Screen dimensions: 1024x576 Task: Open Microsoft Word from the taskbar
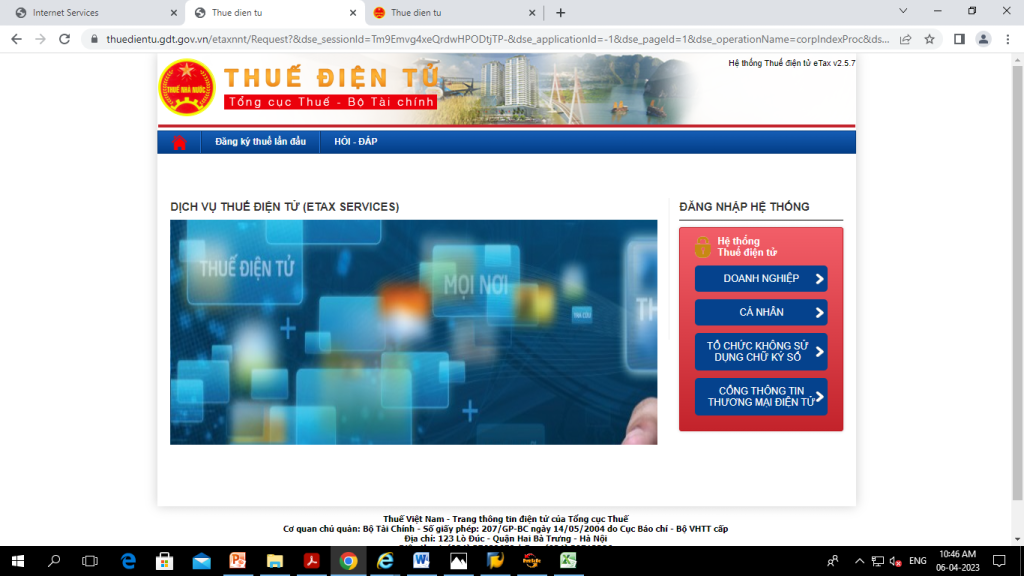tap(421, 561)
